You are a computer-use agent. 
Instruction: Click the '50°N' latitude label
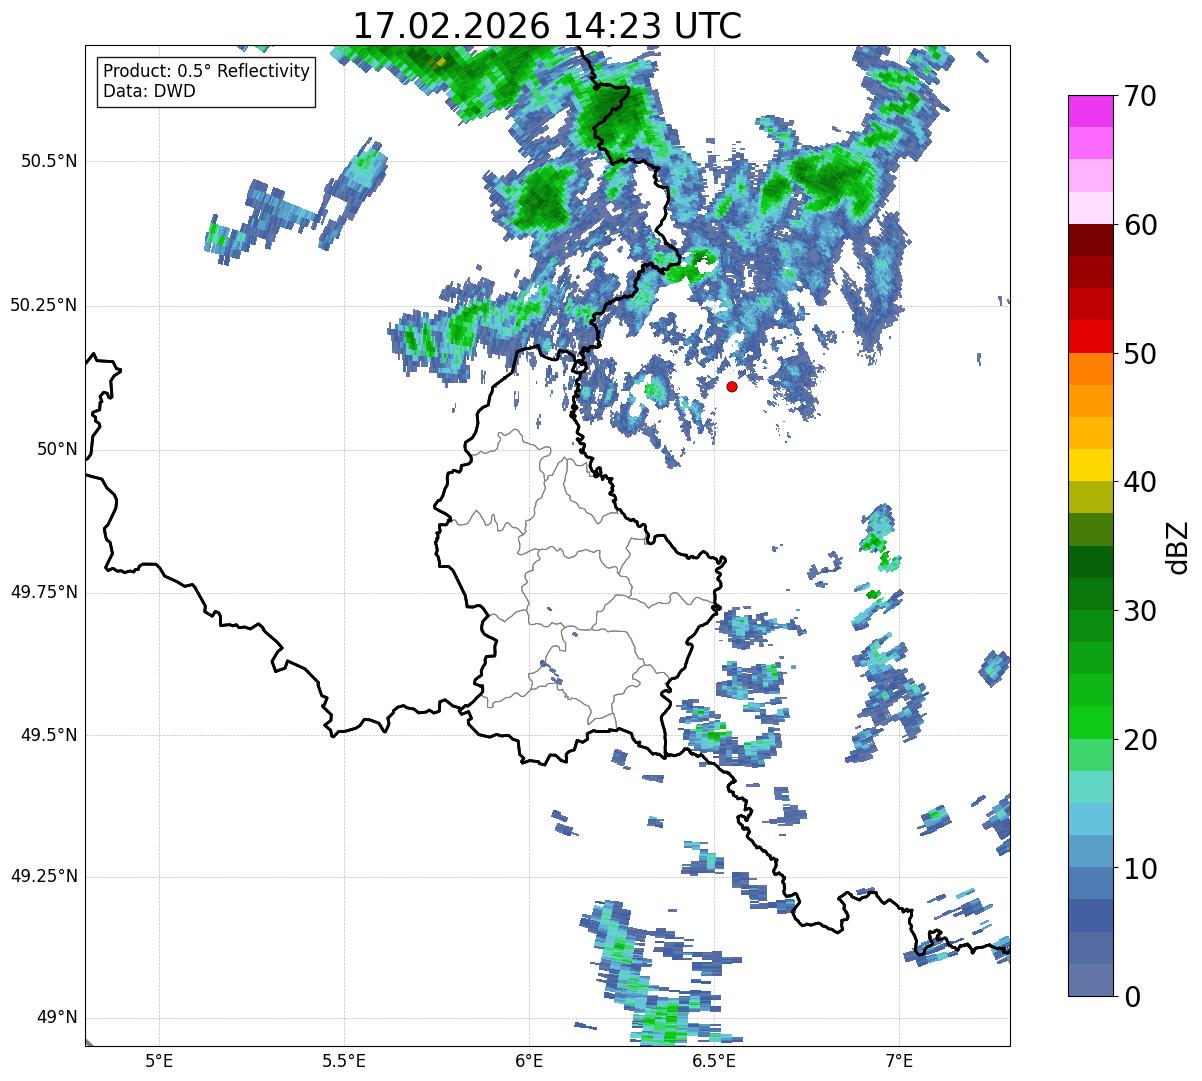pyautogui.click(x=57, y=449)
